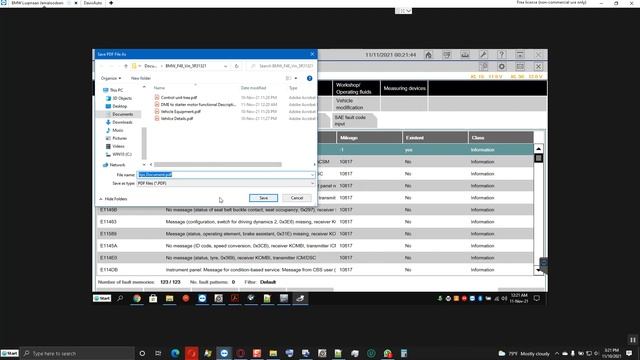Click the refresh icon beside the address bar
640x360 pixels.
pos(236,66)
